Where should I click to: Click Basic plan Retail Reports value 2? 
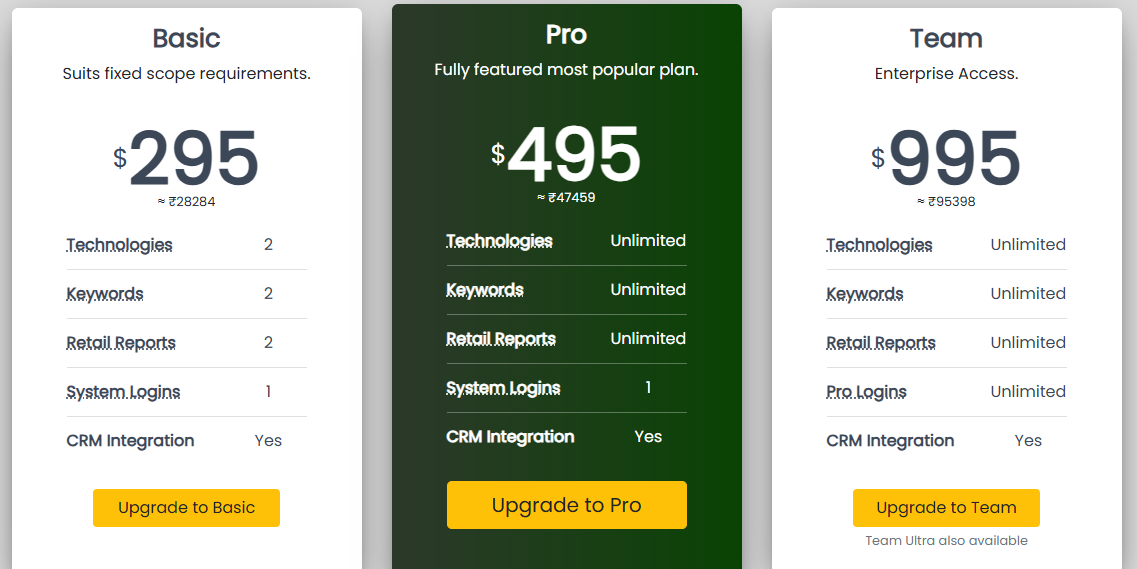coord(268,343)
